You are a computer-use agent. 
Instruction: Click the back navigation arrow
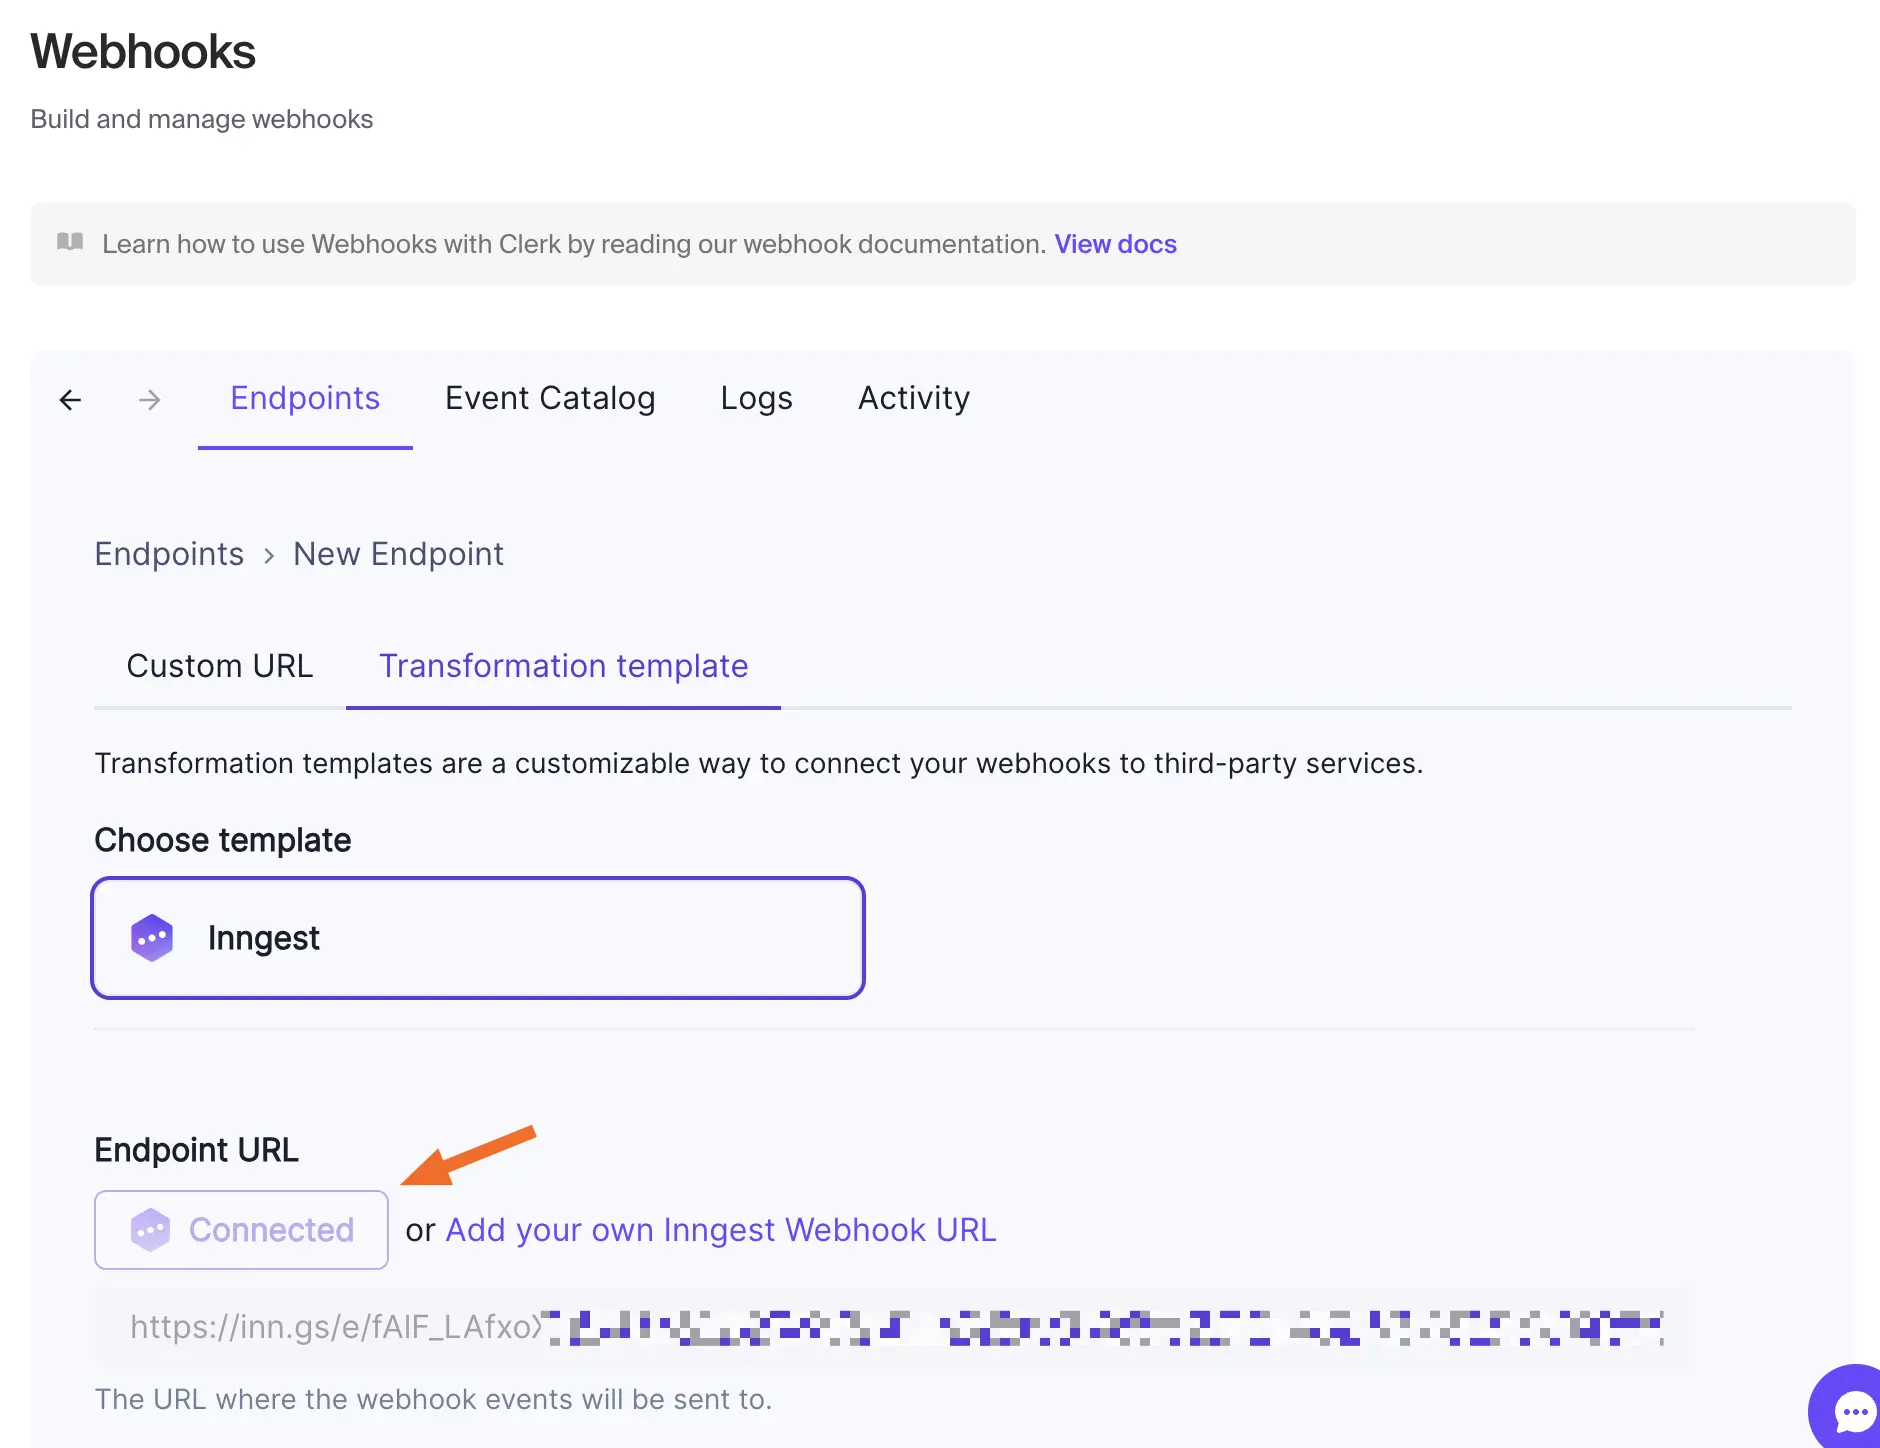pos(70,399)
